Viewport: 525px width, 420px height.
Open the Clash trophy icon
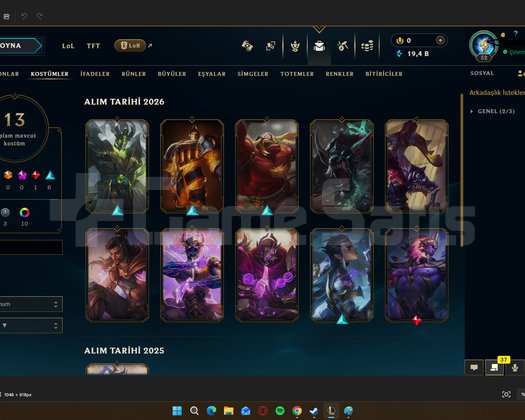(295, 46)
